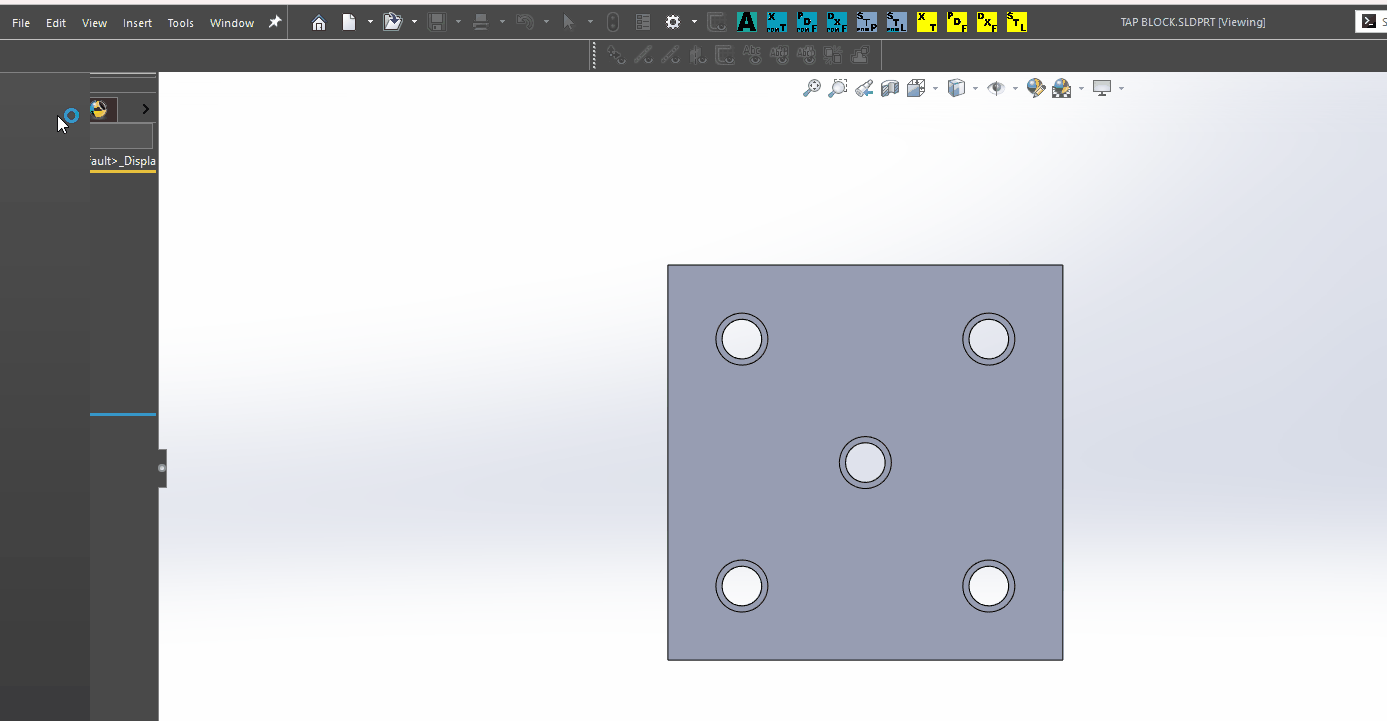This screenshot has height=721, width=1387.
Task: Expand the View Orientation dropdown arrow
Action: [935, 89]
